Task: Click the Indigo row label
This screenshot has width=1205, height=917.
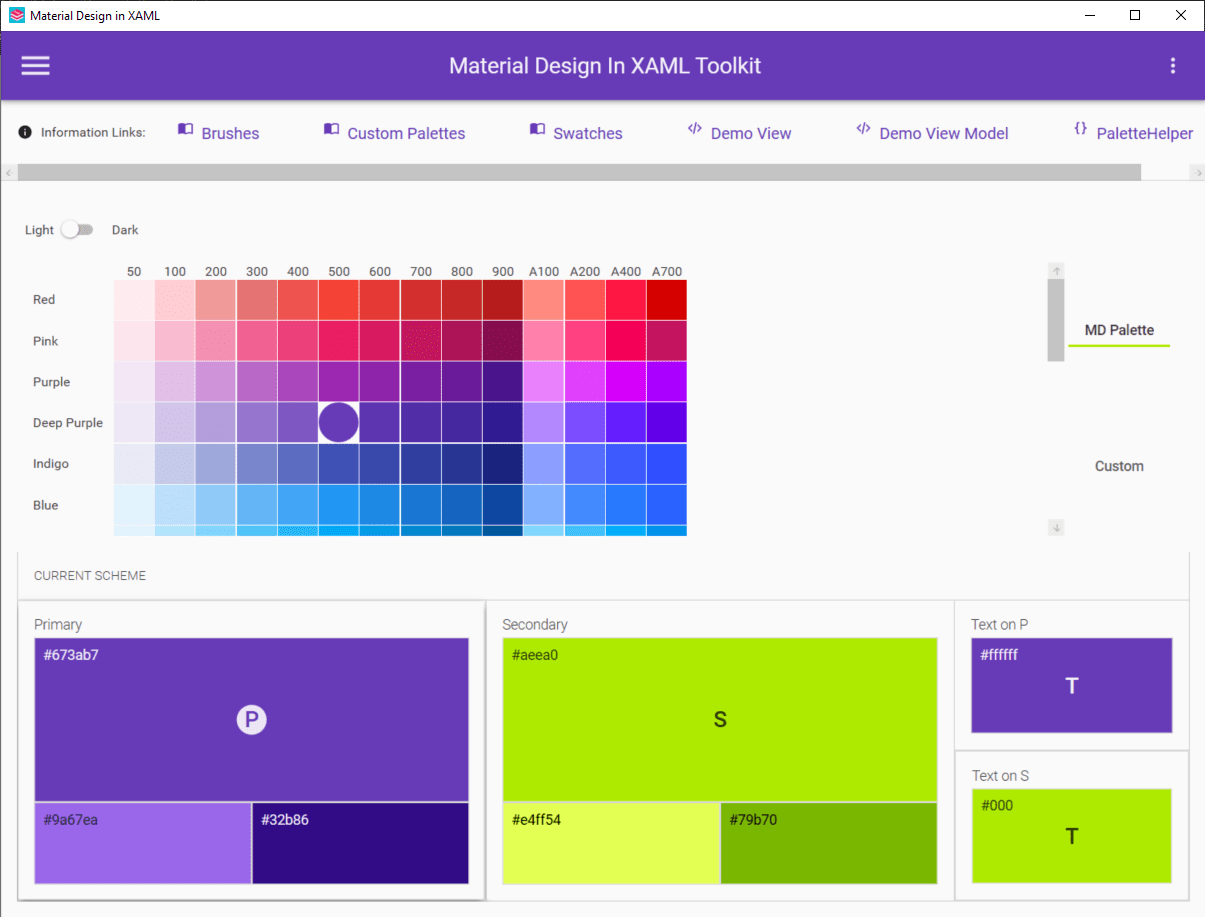Action: coord(51,464)
